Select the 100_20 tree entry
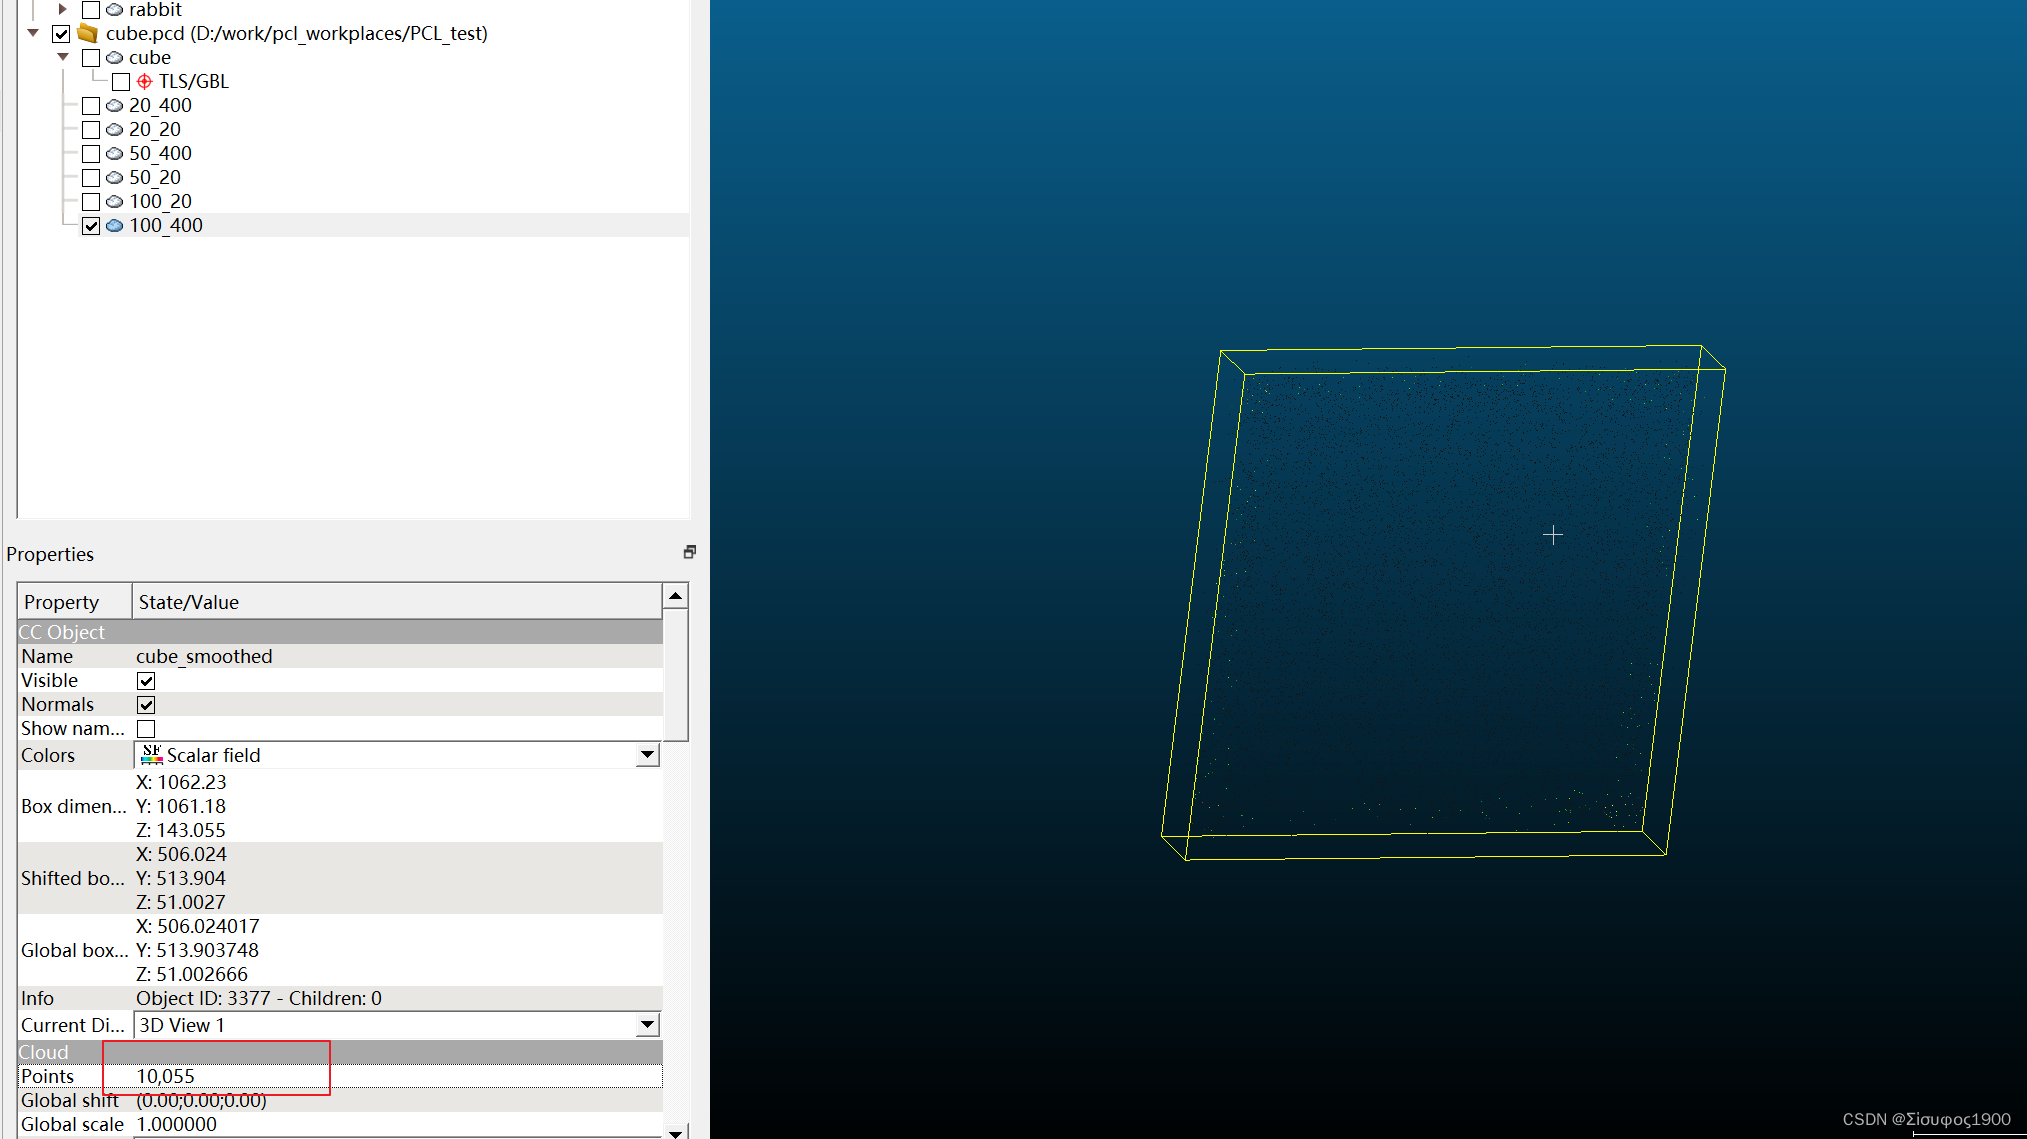This screenshot has width=2027, height=1139. [160, 202]
